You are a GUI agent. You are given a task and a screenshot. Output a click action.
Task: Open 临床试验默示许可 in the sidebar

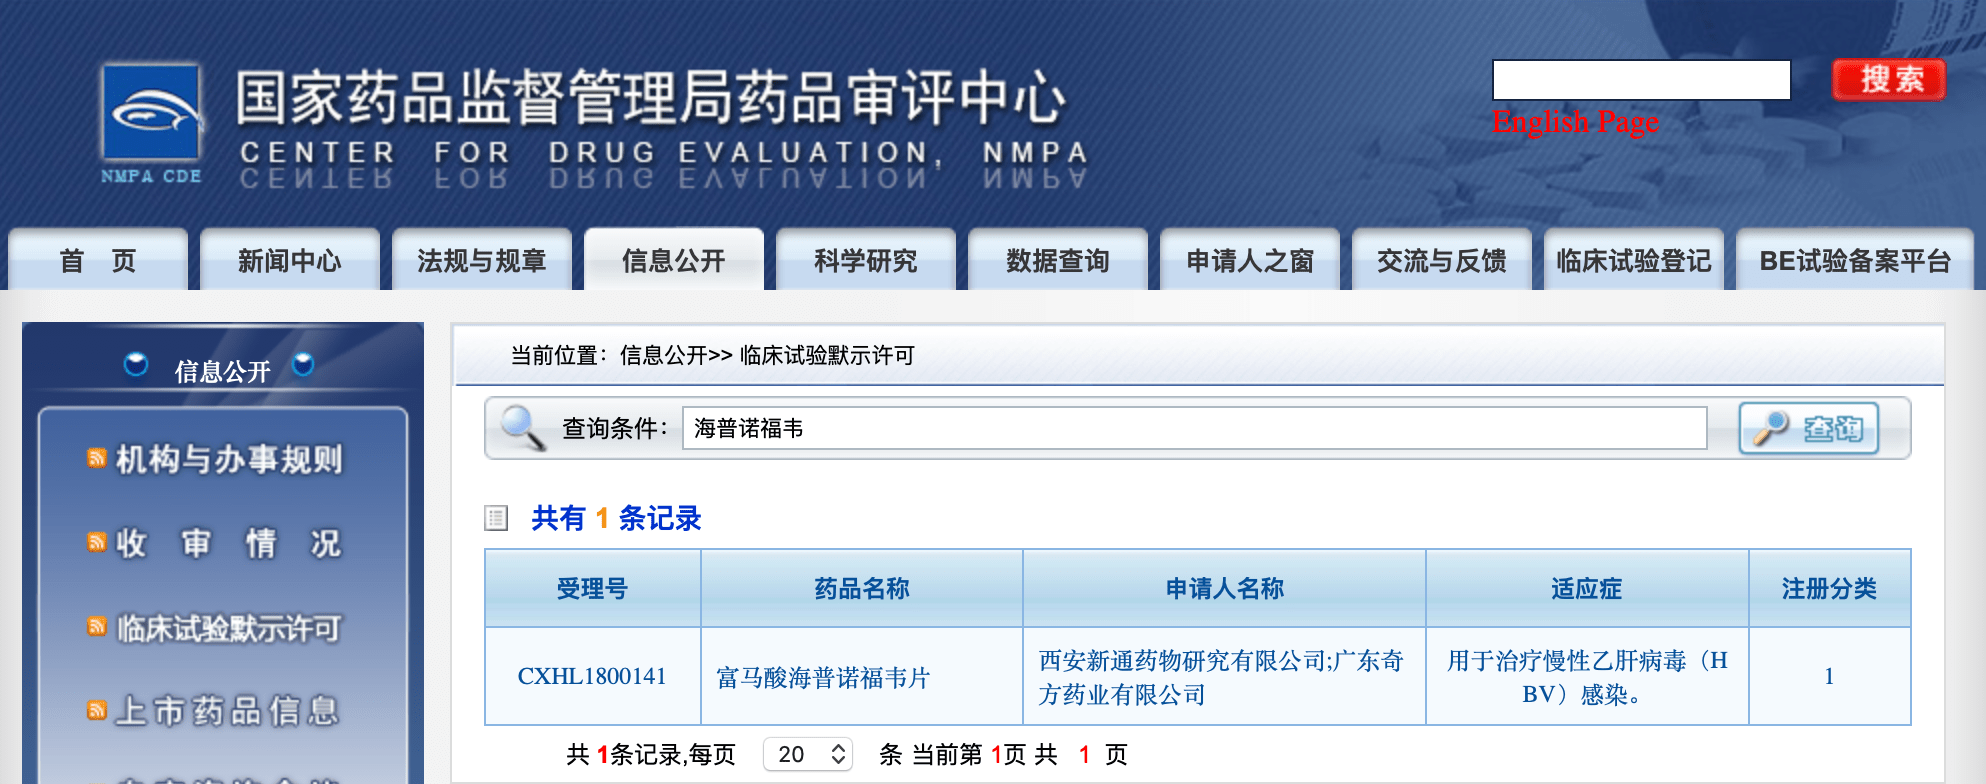pos(229,627)
